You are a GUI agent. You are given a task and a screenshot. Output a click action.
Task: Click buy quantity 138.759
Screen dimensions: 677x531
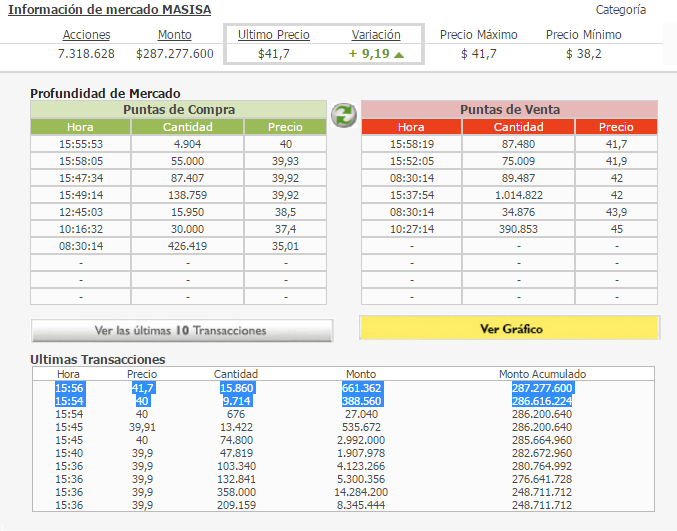[187, 195]
